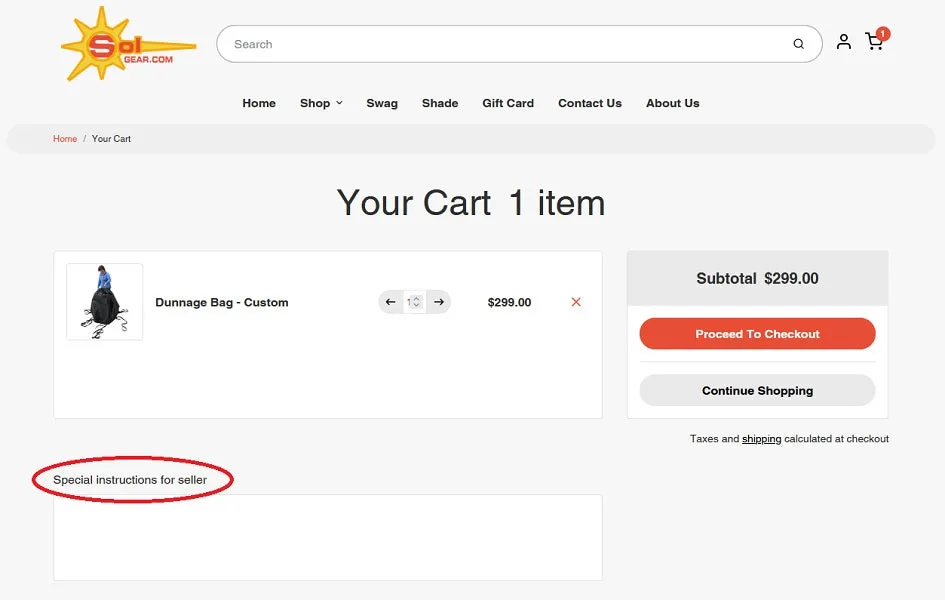Click the Home breadcrumb link
Image resolution: width=945 pixels, height=600 pixels.
(x=65, y=139)
